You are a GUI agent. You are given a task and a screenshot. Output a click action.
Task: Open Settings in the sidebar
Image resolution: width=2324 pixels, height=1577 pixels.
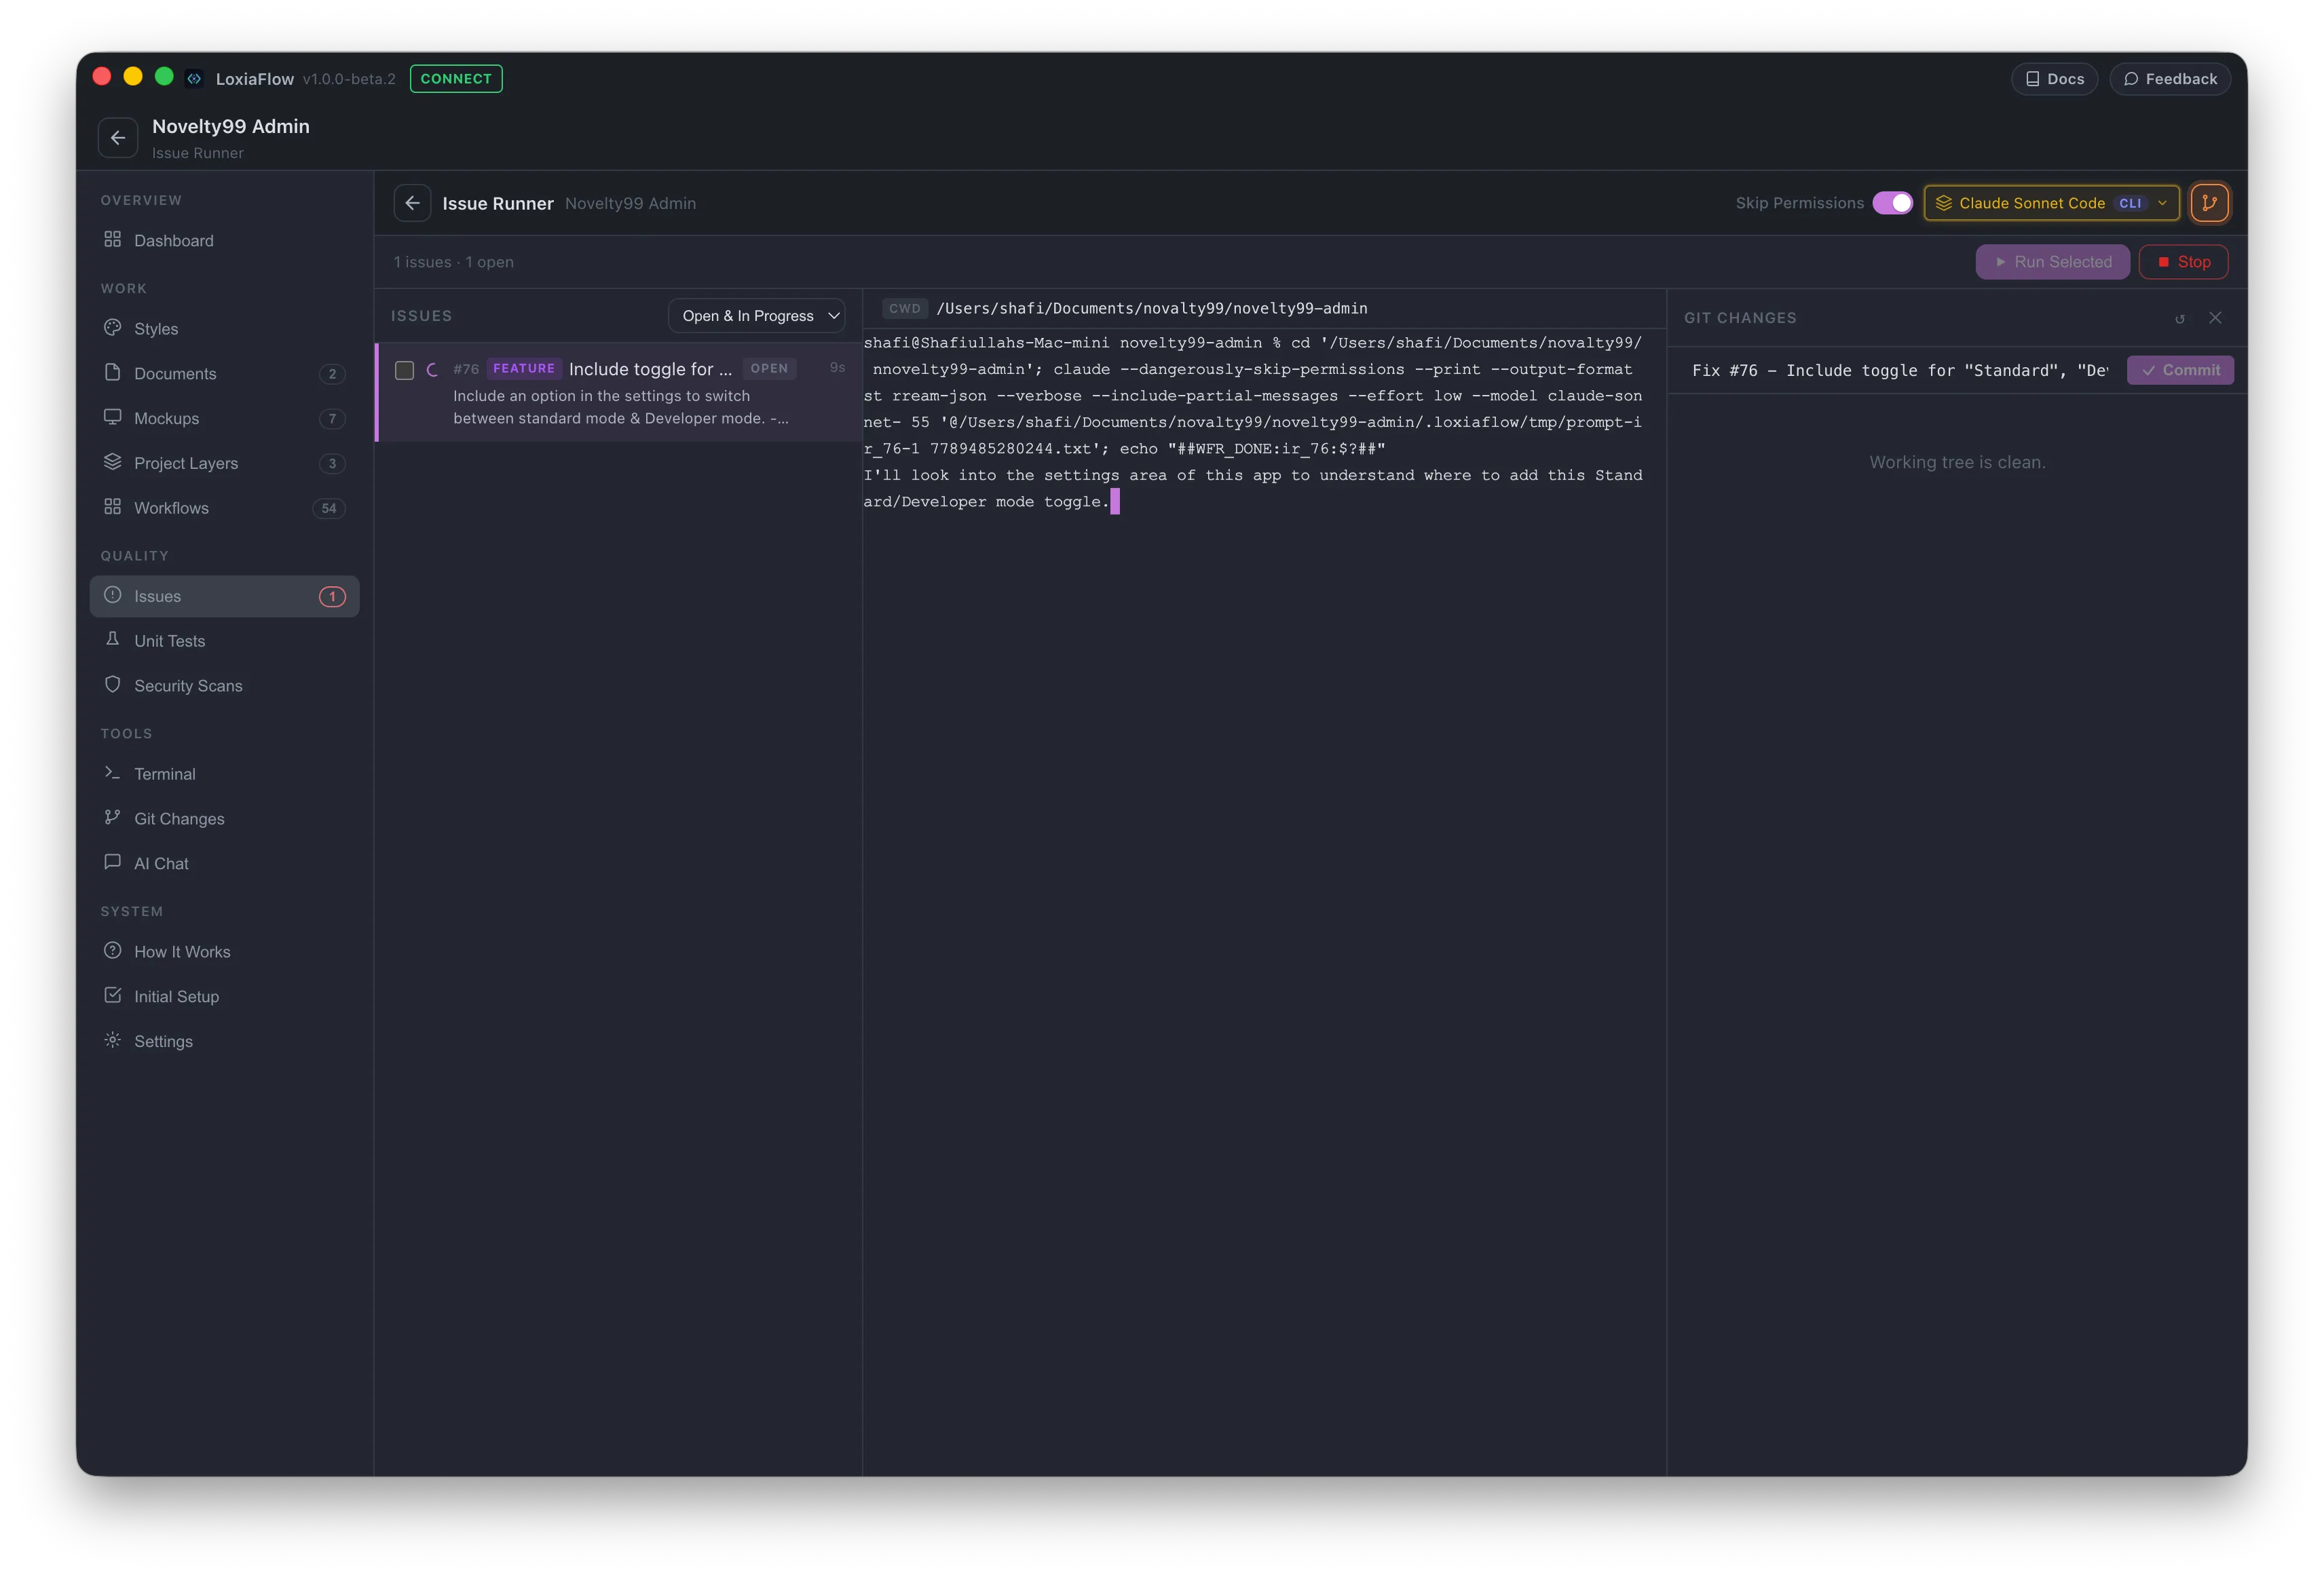pos(224,1041)
